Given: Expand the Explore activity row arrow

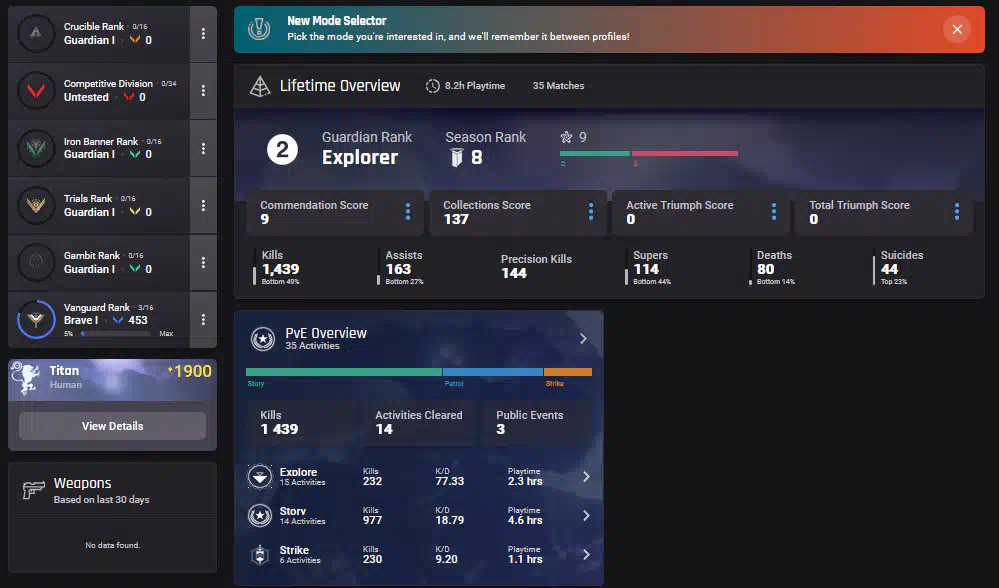Looking at the screenshot, I should coord(586,477).
